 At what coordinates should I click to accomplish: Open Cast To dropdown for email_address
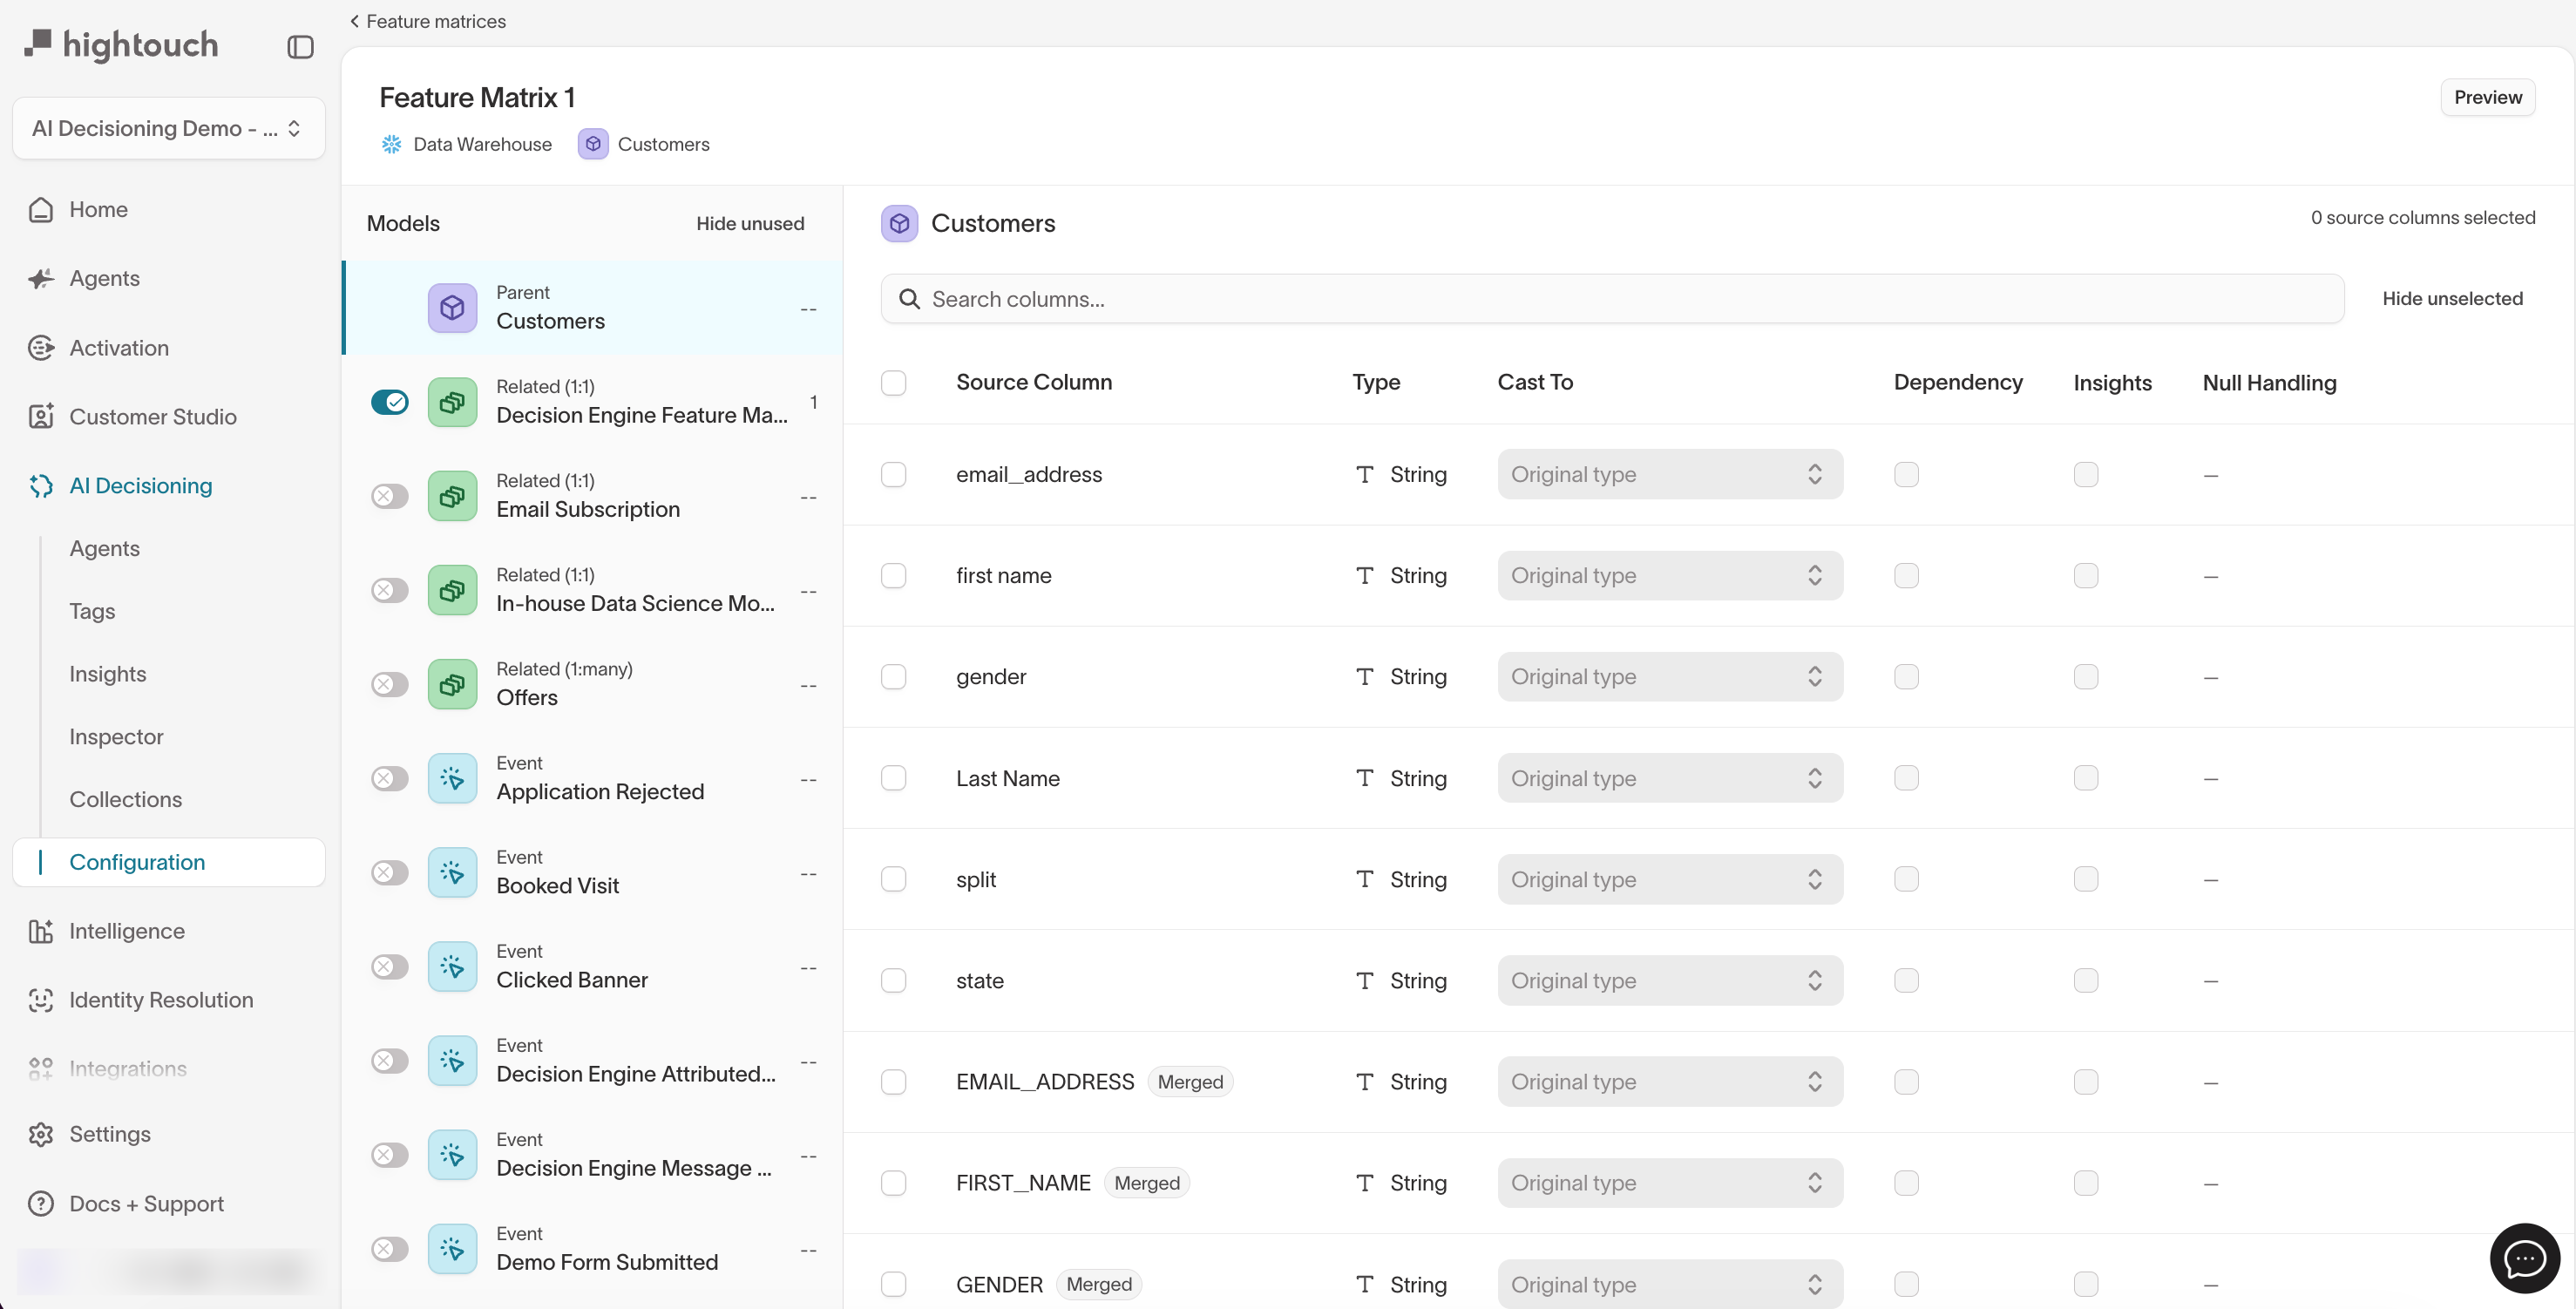(1669, 474)
